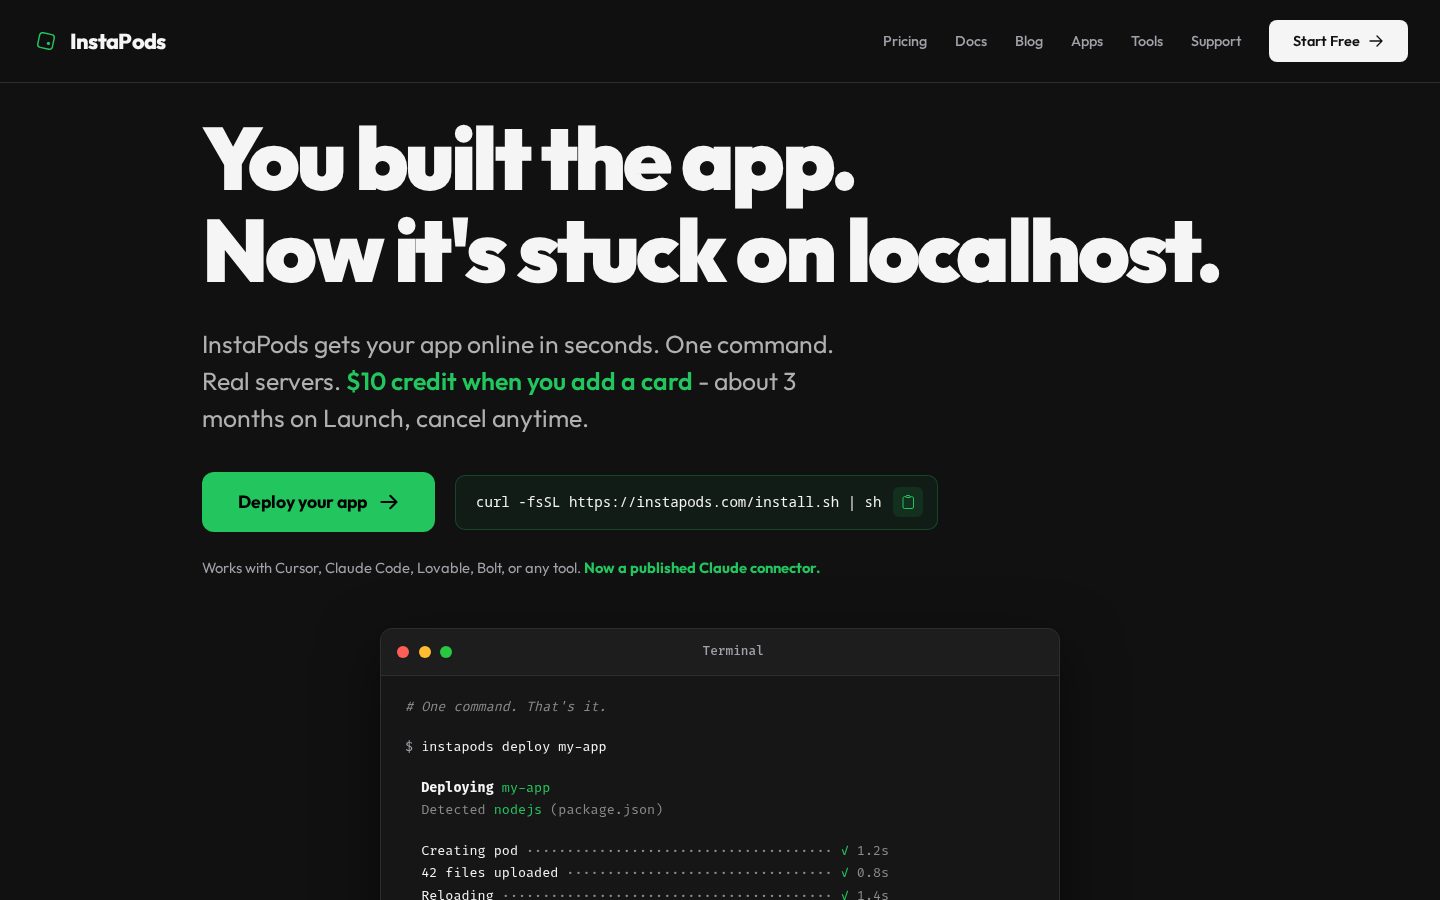Open the published Claude connector link

click(702, 568)
